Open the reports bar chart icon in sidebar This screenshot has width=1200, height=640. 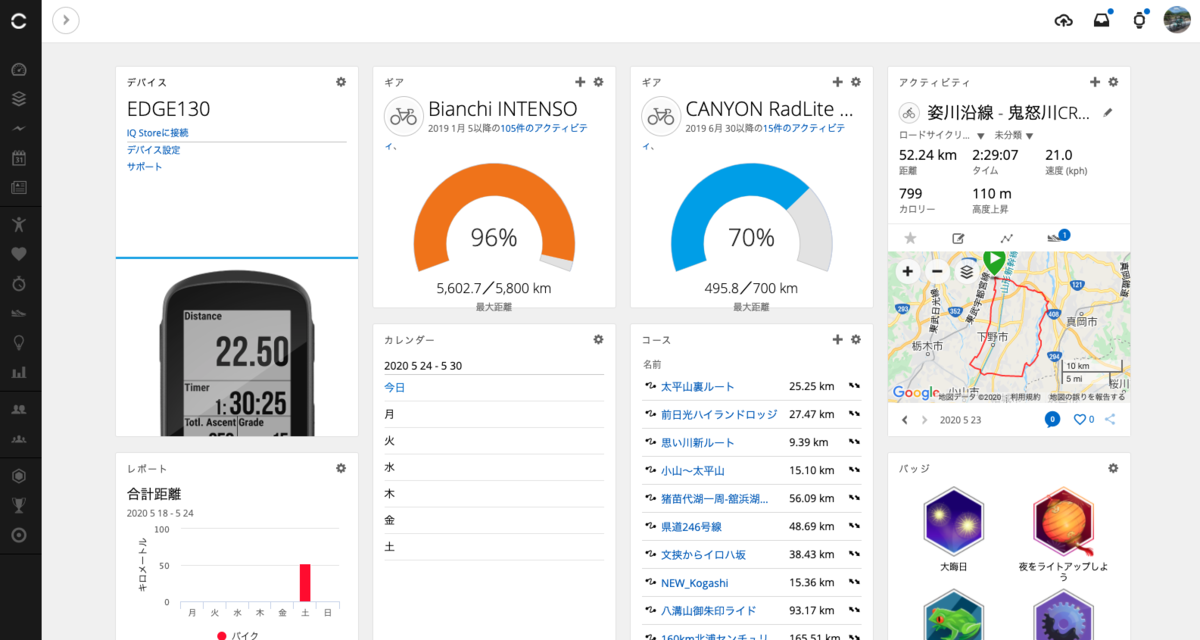[19, 372]
